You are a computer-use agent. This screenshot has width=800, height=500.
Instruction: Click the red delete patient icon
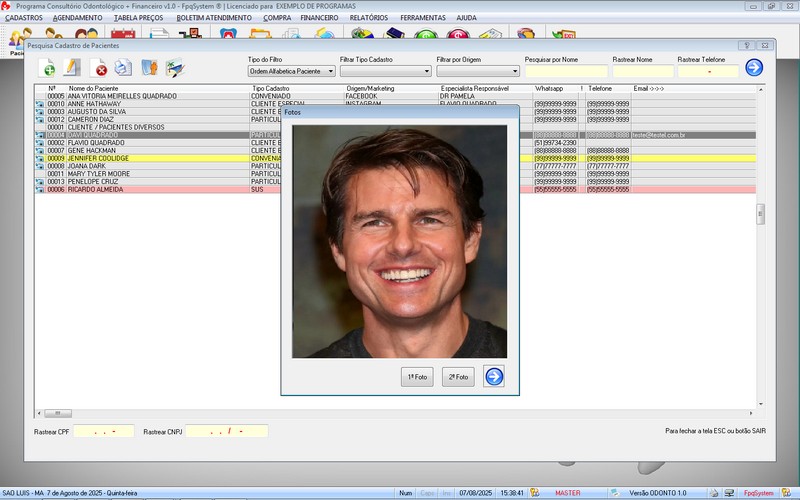pos(100,68)
